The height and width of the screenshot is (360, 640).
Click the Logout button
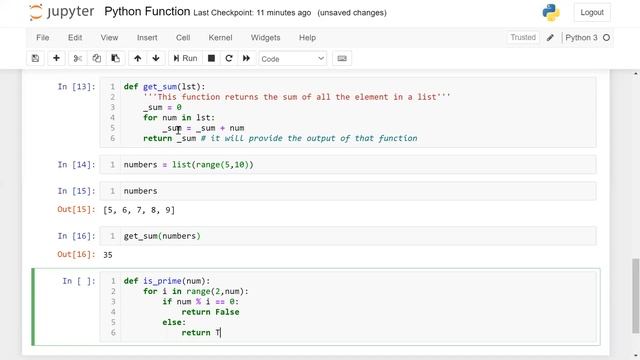coord(592,12)
